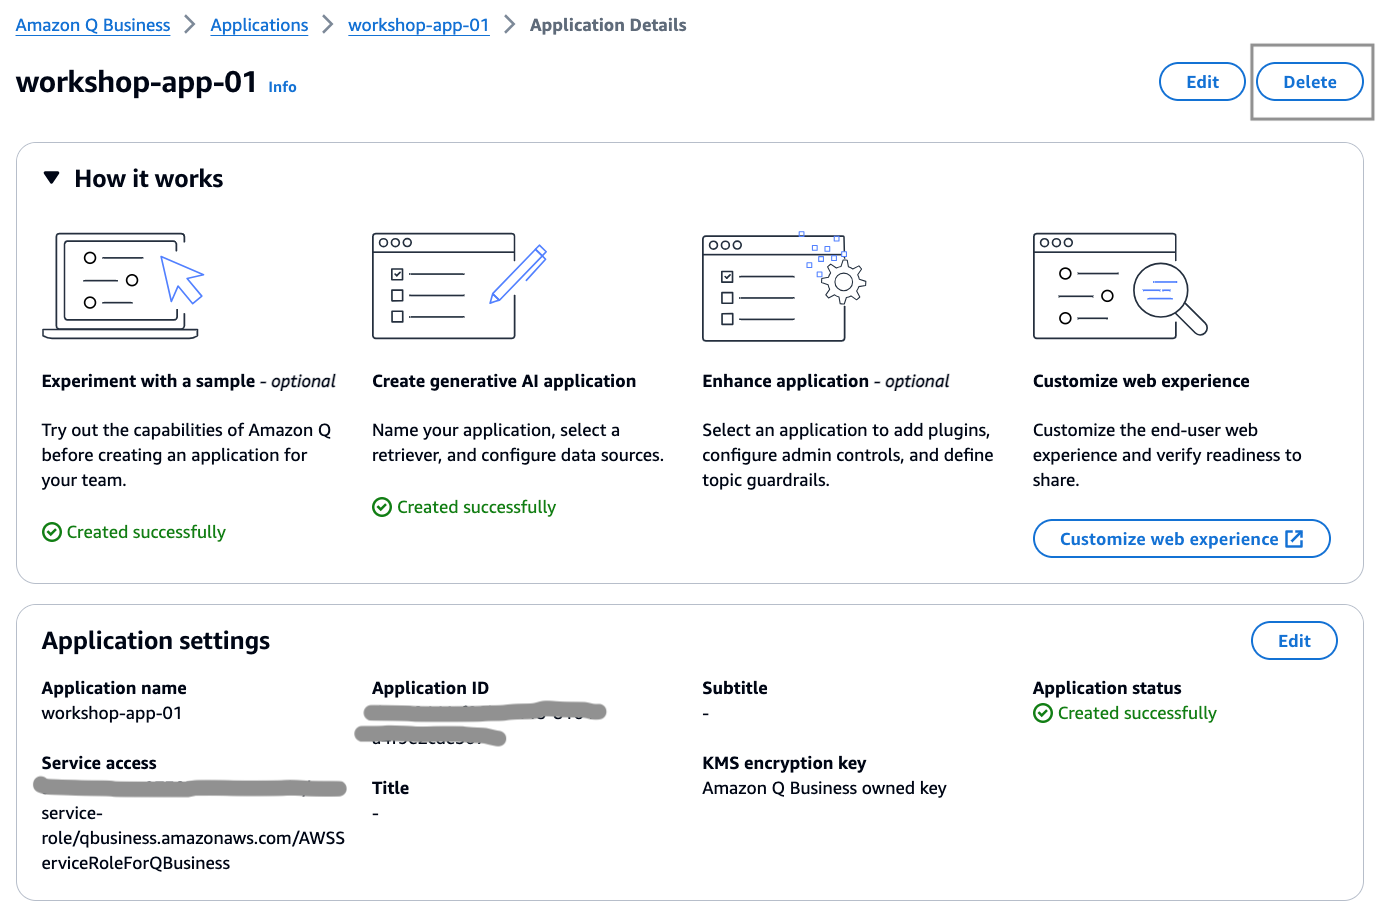Click the Try out the capabilities description

187,455
